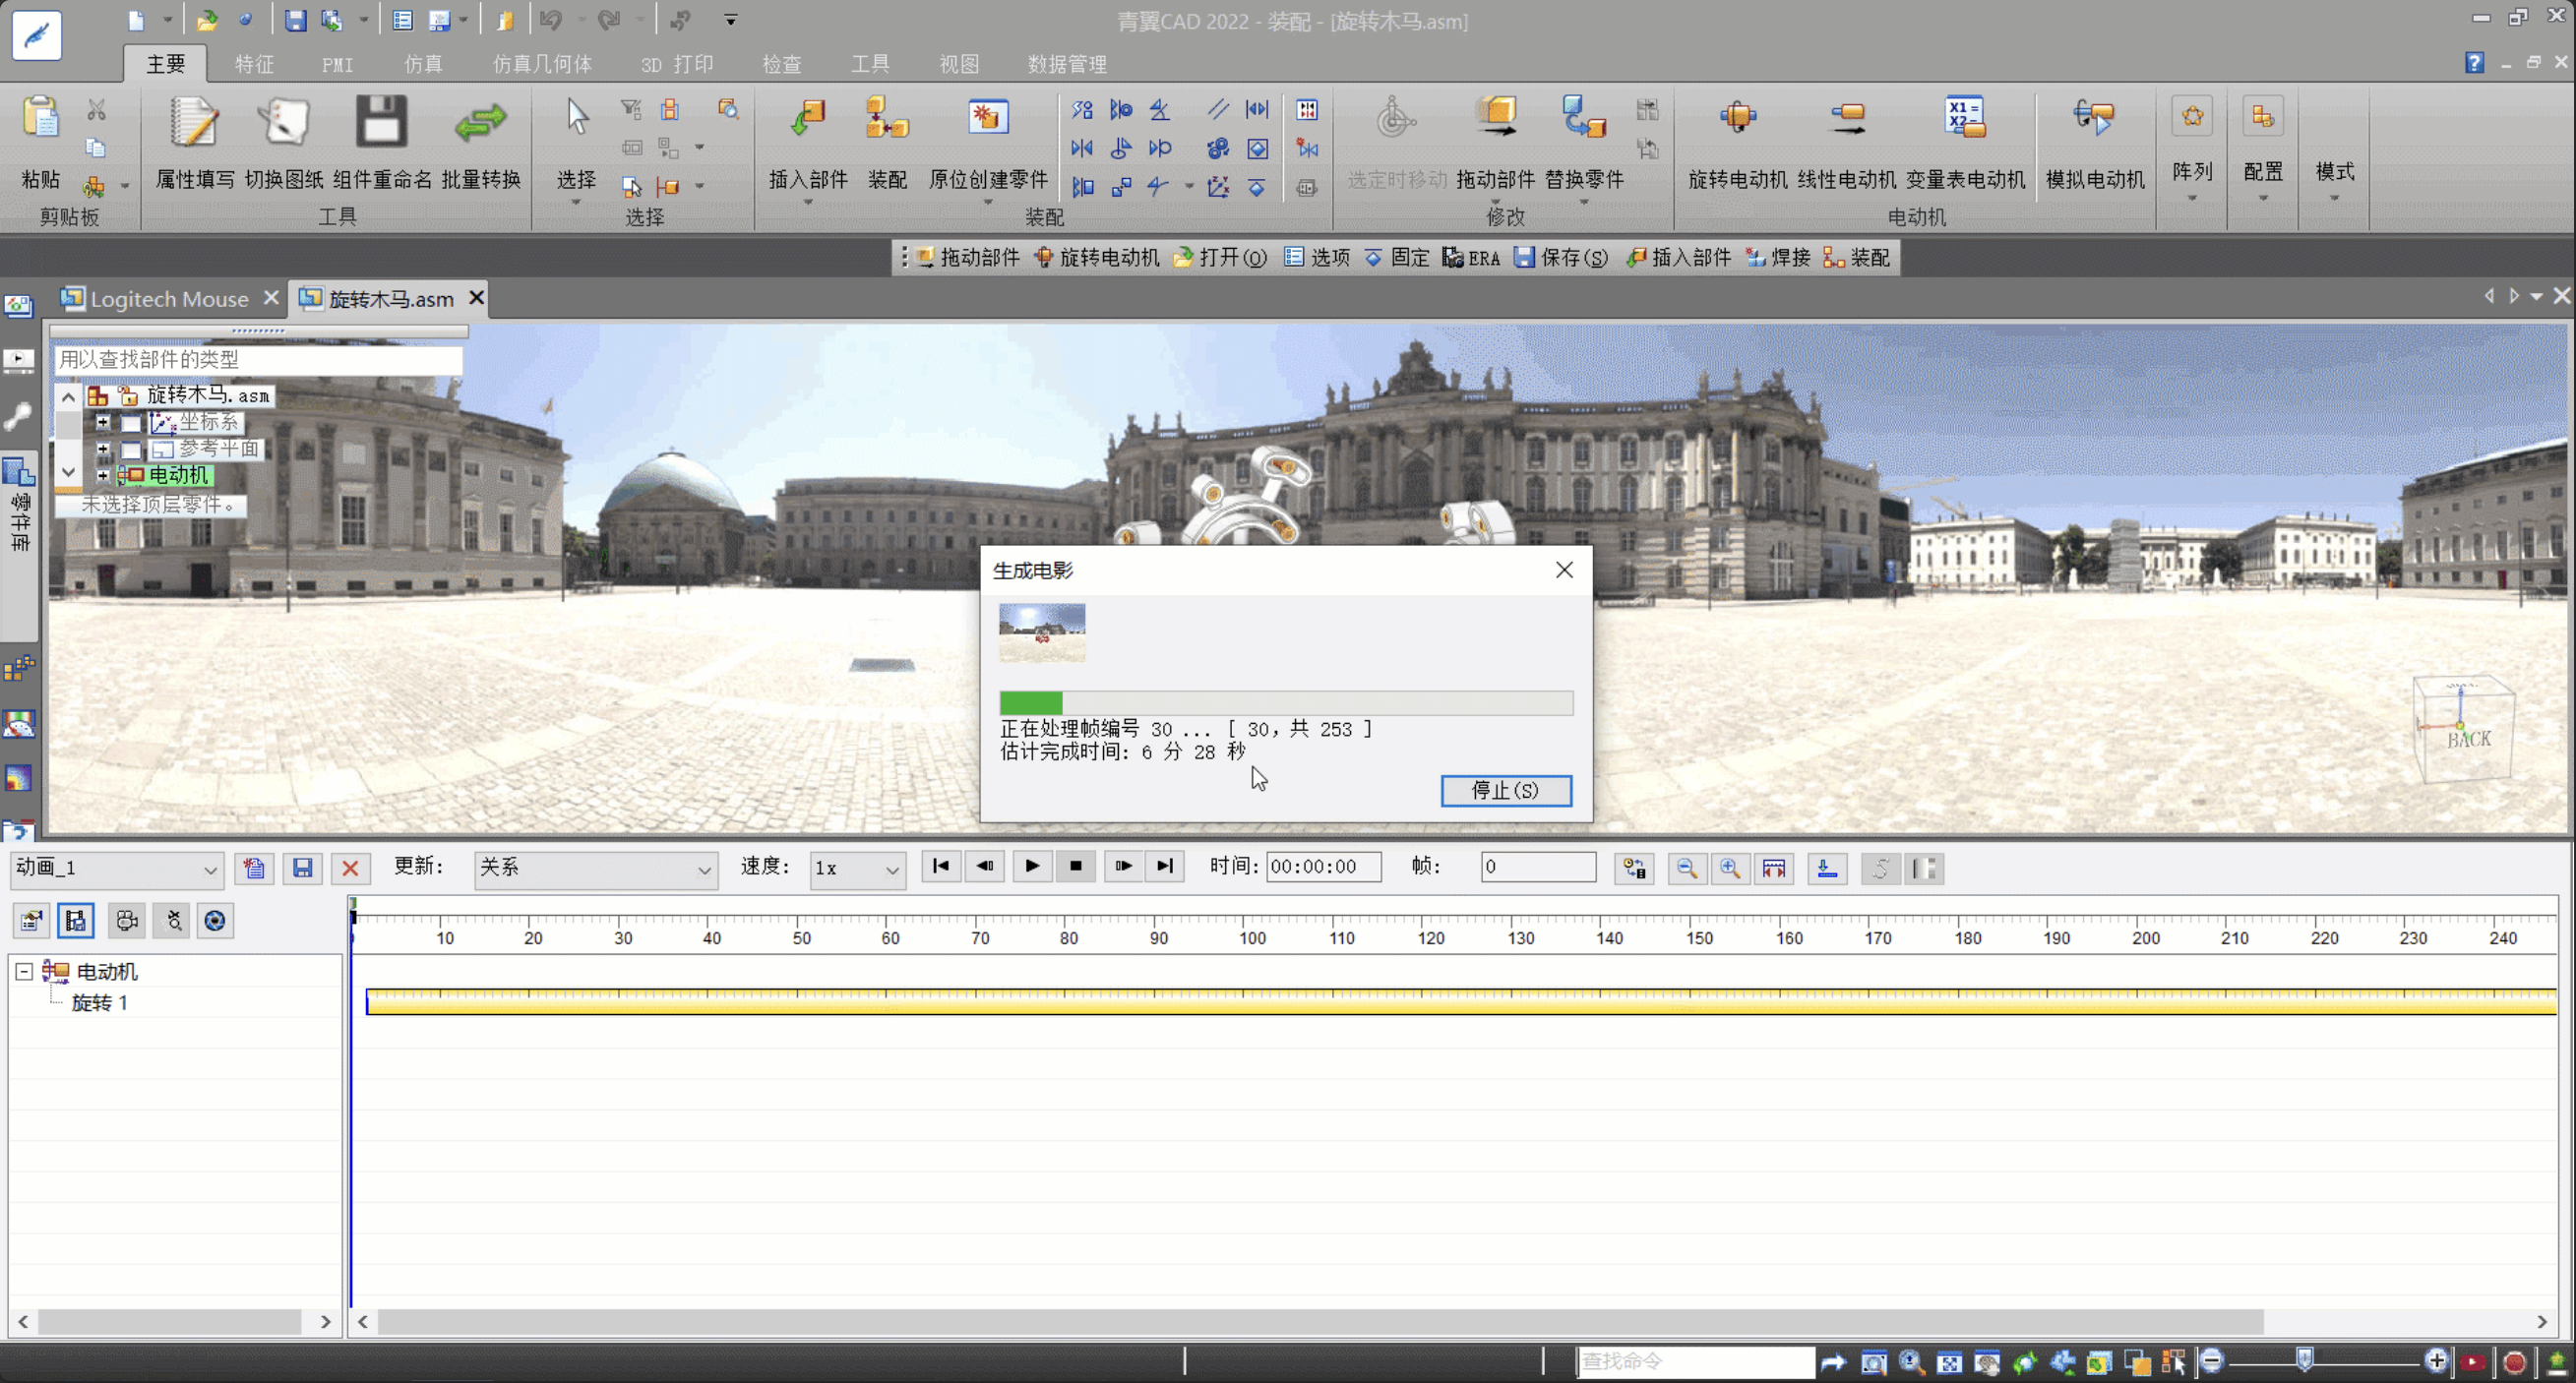Viewport: 2576px width, 1383px height.
Task: Toggle the 参考平面 visibility checkbox
Action: pos(131,450)
